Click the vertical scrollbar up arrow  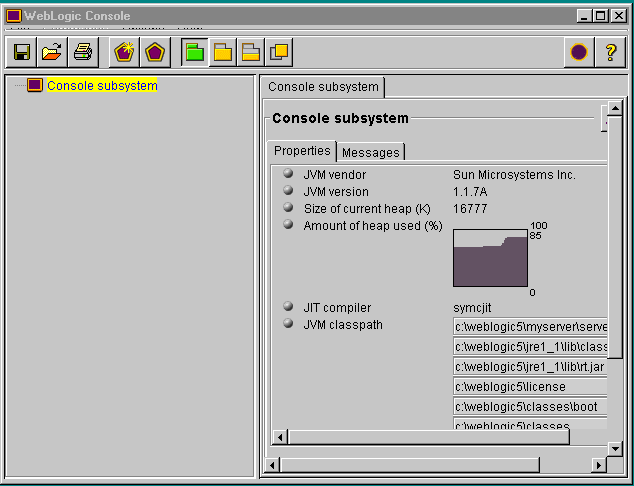coord(615,108)
